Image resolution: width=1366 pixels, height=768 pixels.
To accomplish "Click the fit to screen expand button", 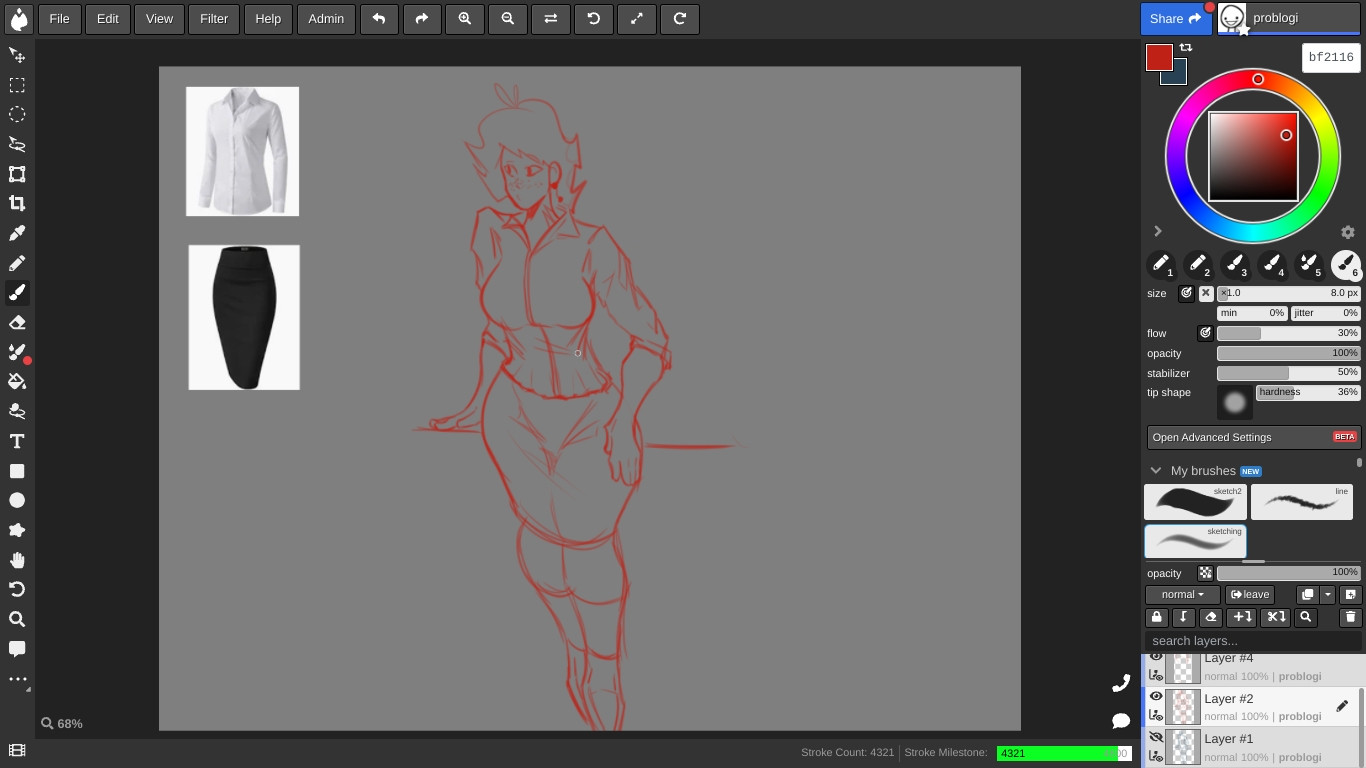I will [x=637, y=18].
